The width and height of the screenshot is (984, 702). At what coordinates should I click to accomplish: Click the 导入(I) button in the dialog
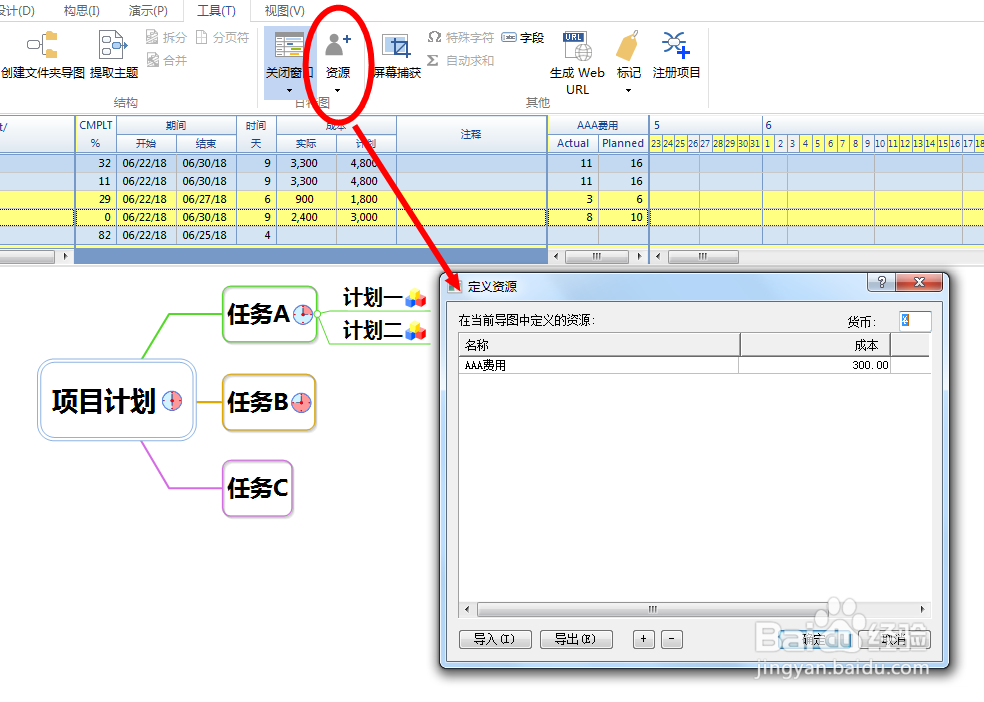point(495,640)
